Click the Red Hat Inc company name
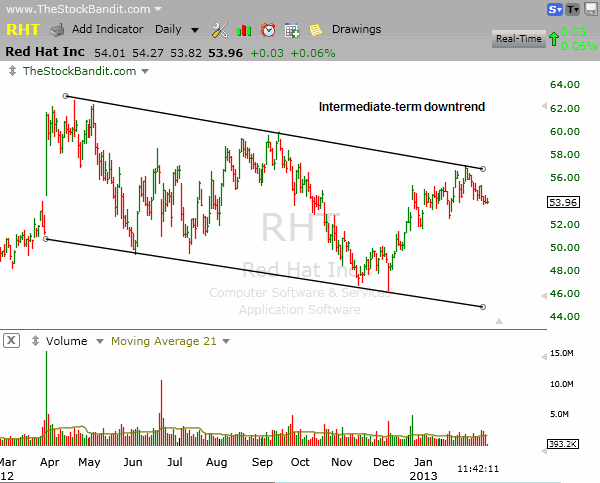This screenshot has width=600, height=483. pyautogui.click(x=45, y=51)
